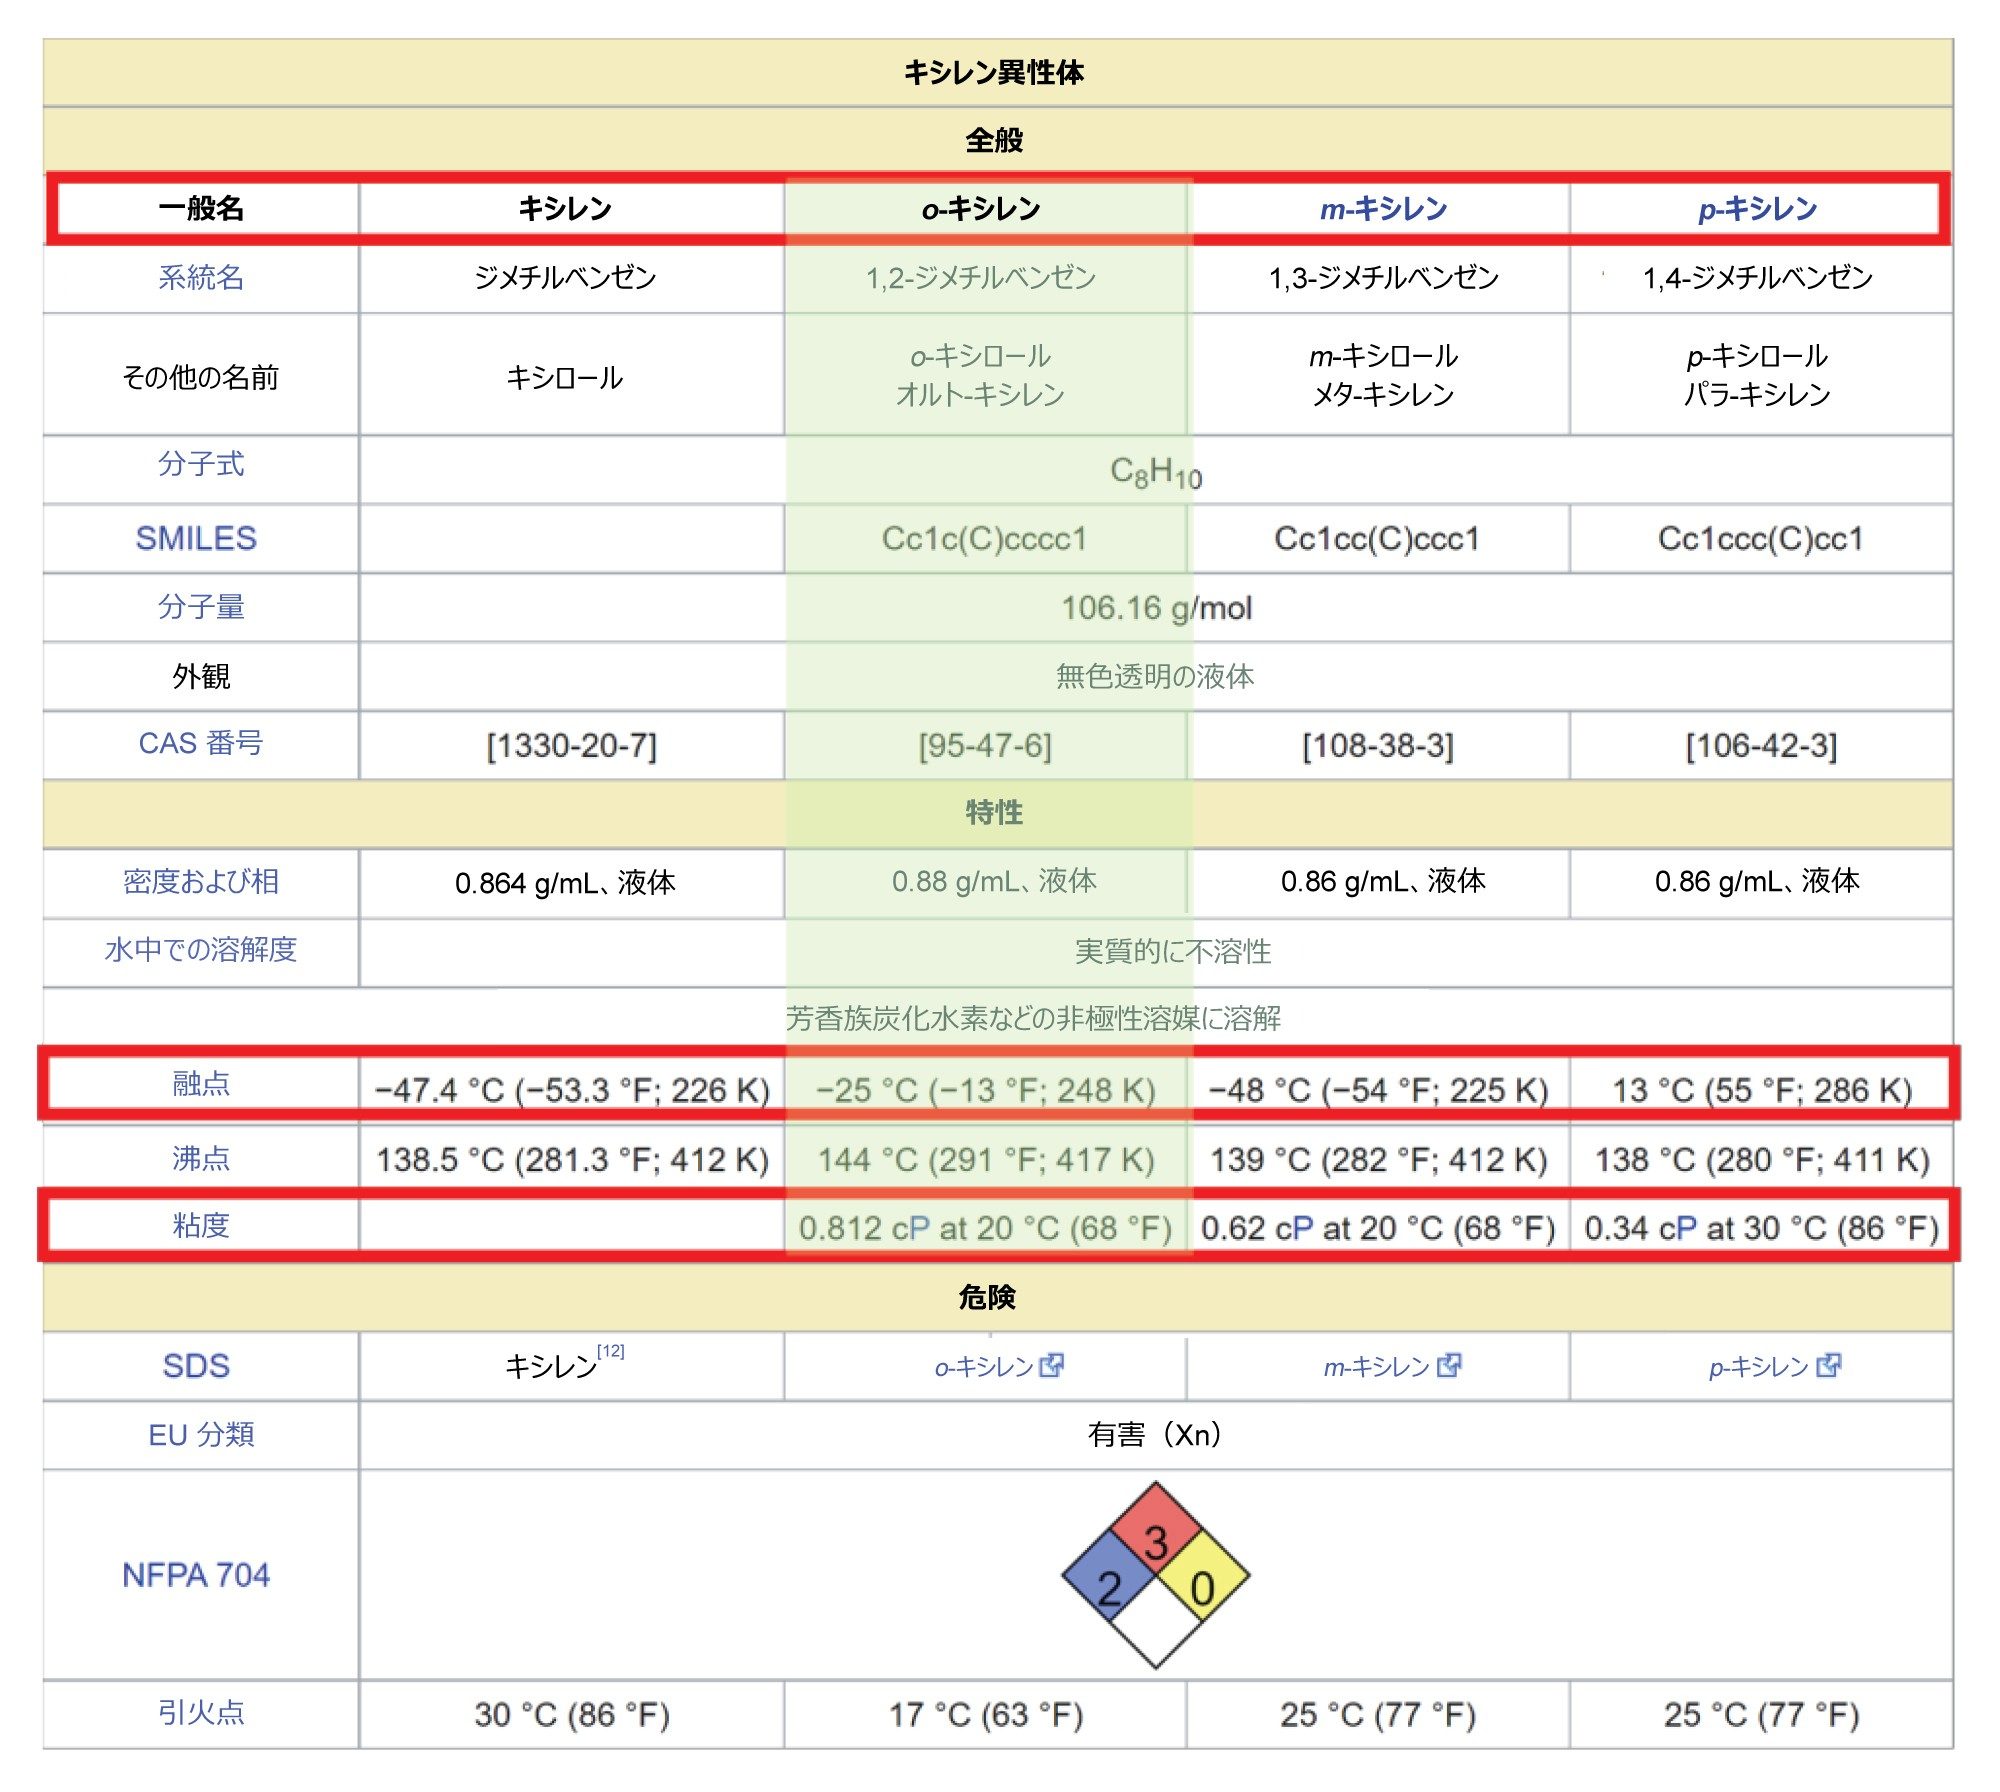2000x1792 pixels.
Task: Click external link icon beside m-キシレン SDS
Action: click(x=1449, y=1366)
